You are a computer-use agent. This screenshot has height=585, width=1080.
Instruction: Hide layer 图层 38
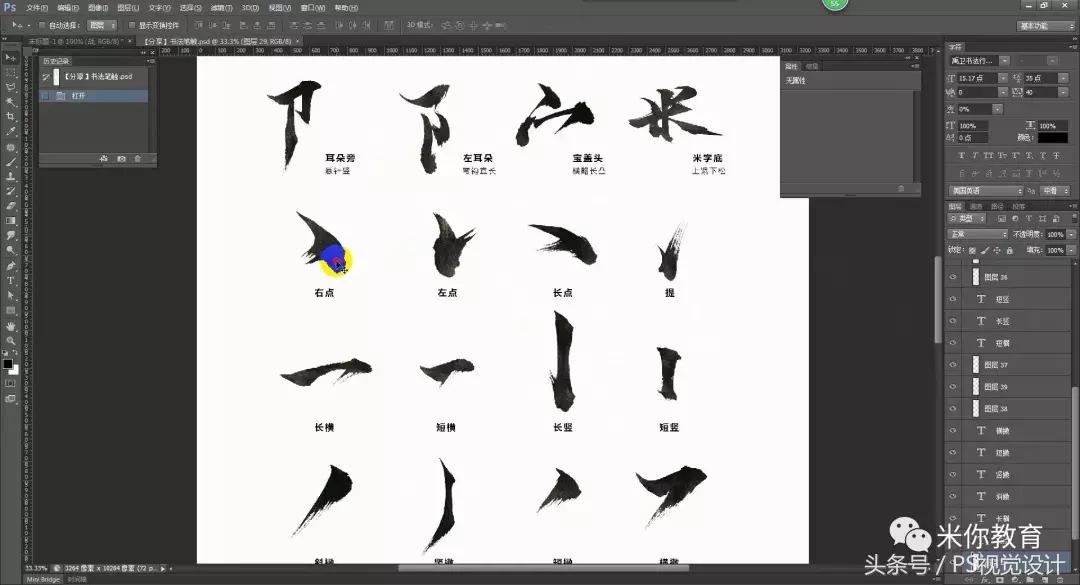coord(953,409)
